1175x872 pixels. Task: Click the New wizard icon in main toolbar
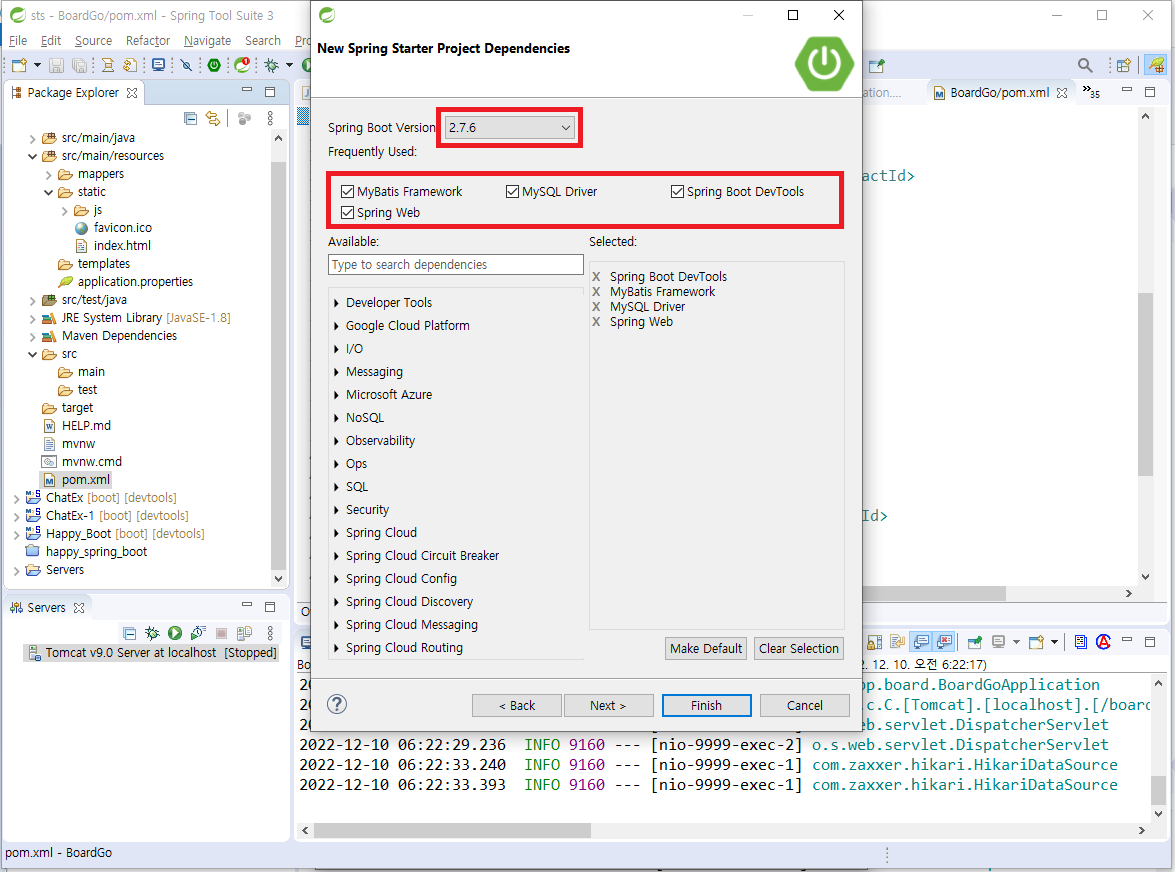[19, 65]
